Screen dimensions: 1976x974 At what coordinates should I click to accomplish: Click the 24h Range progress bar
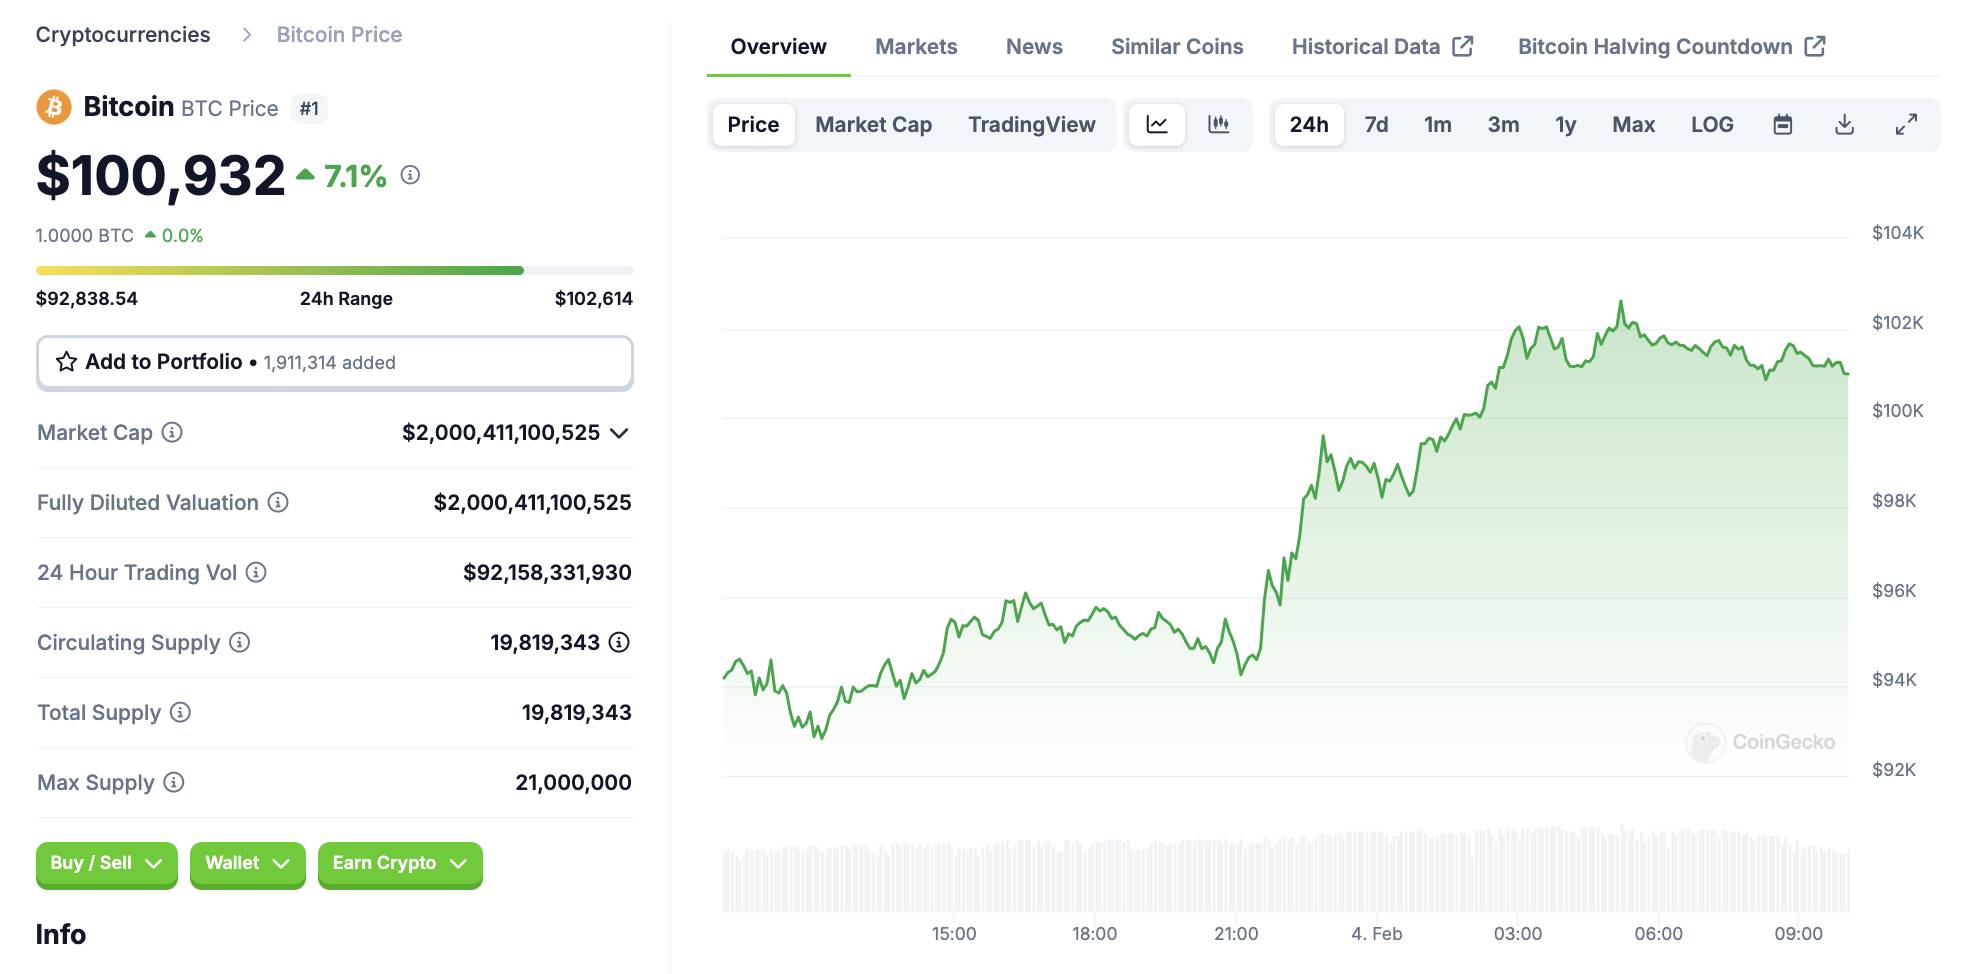335,270
